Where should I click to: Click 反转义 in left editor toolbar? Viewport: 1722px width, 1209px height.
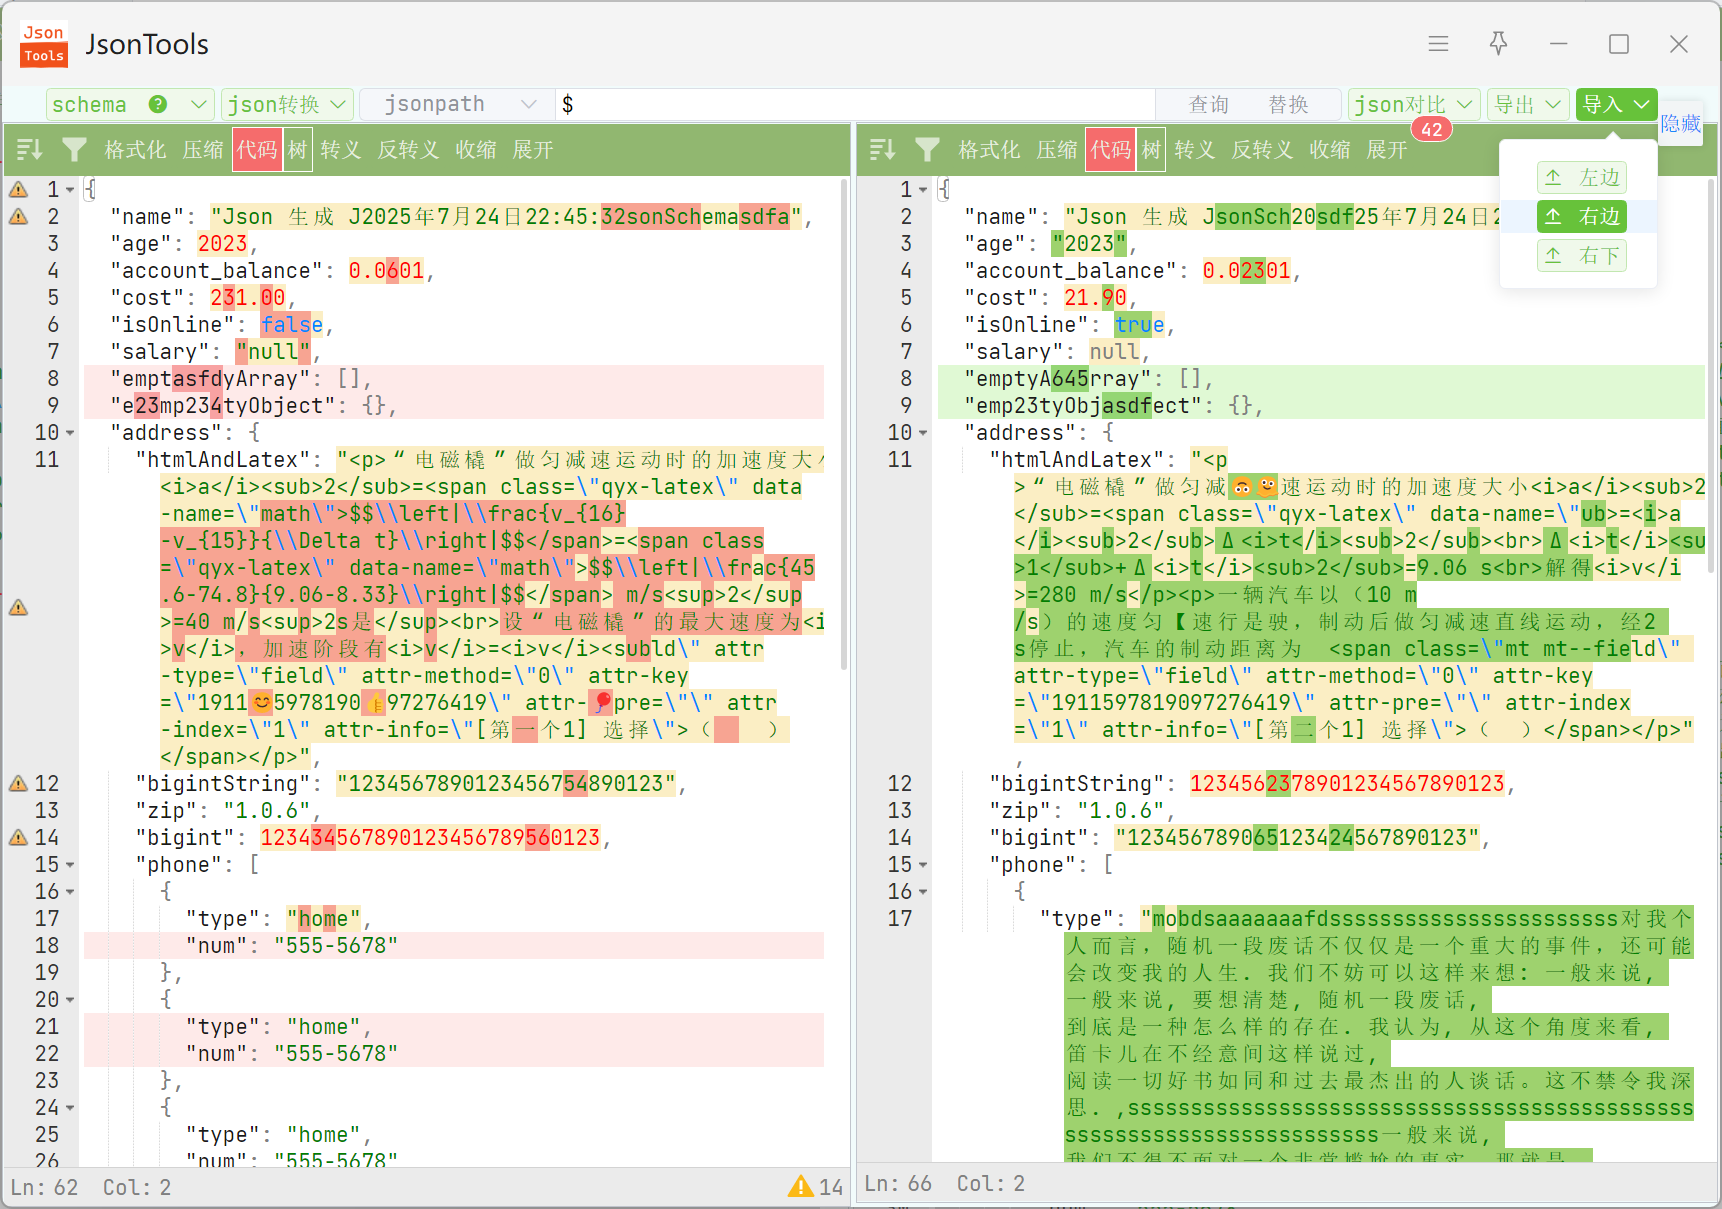[x=408, y=150]
